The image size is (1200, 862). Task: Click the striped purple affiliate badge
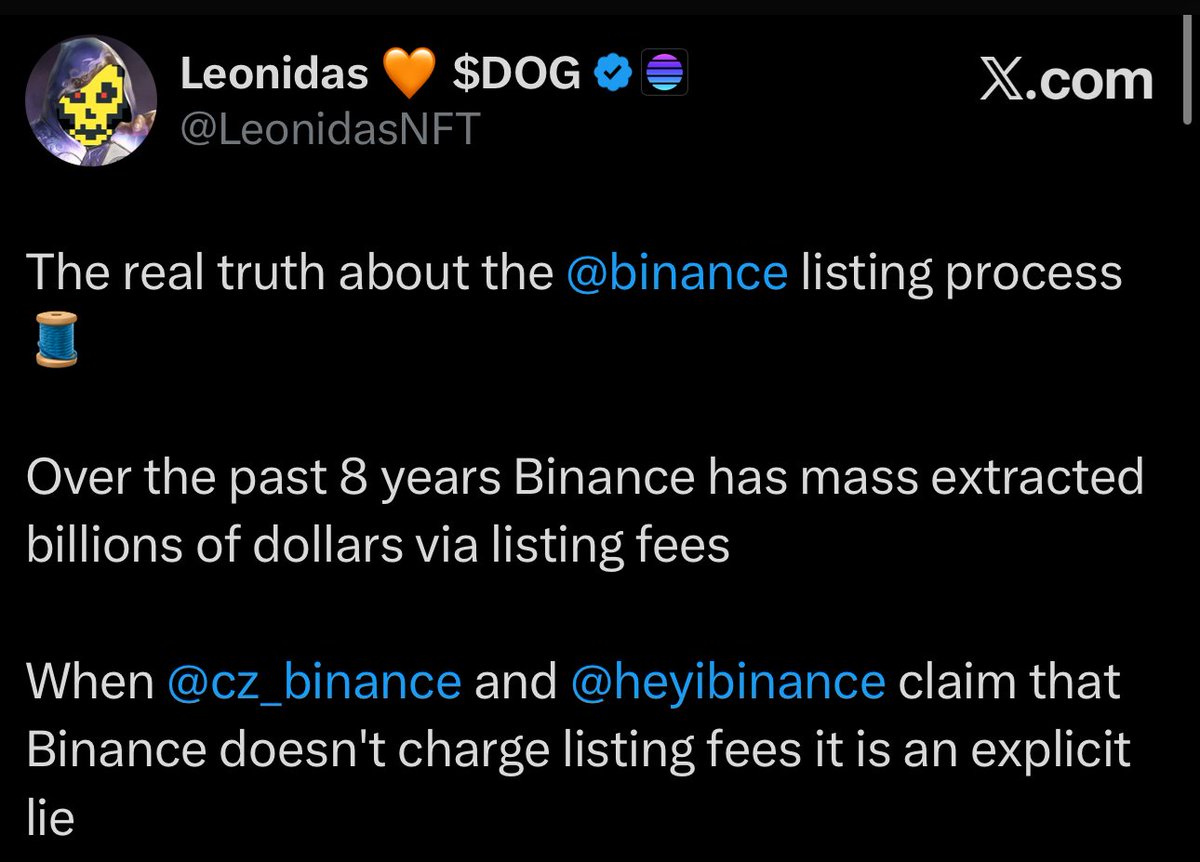pyautogui.click(x=663, y=75)
